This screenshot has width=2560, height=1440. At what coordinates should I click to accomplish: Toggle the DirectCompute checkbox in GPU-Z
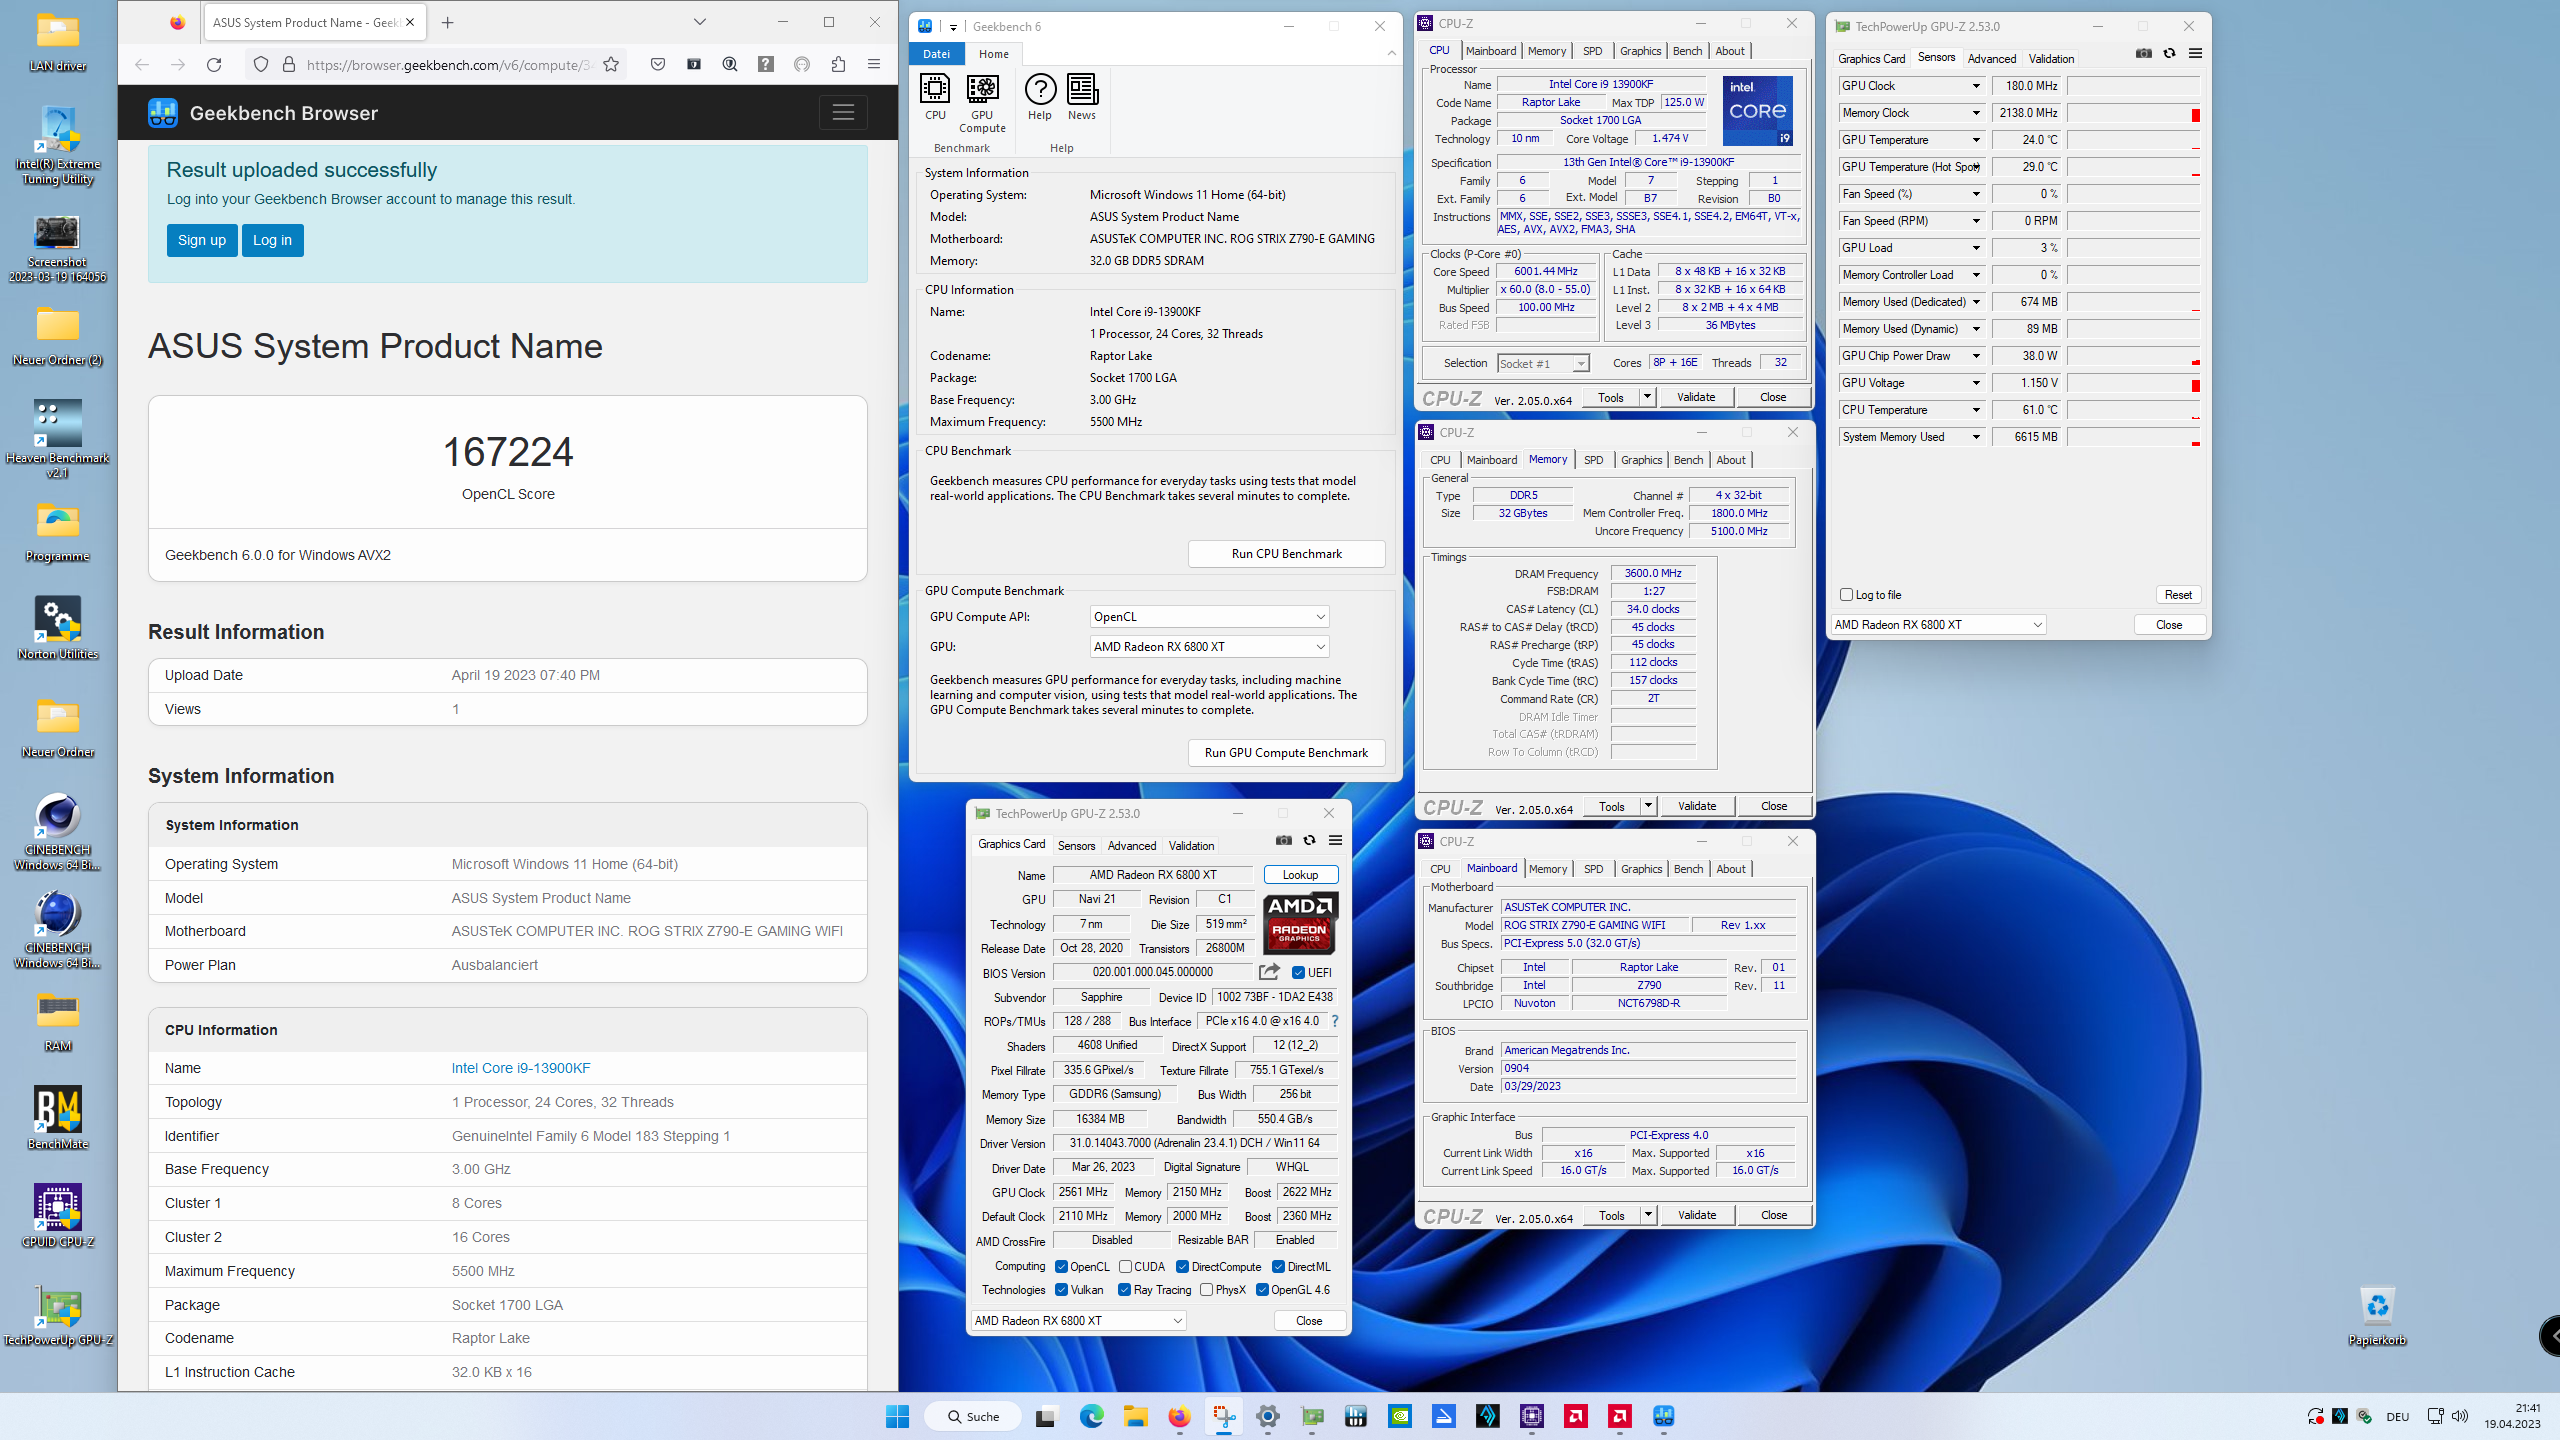(x=1182, y=1267)
